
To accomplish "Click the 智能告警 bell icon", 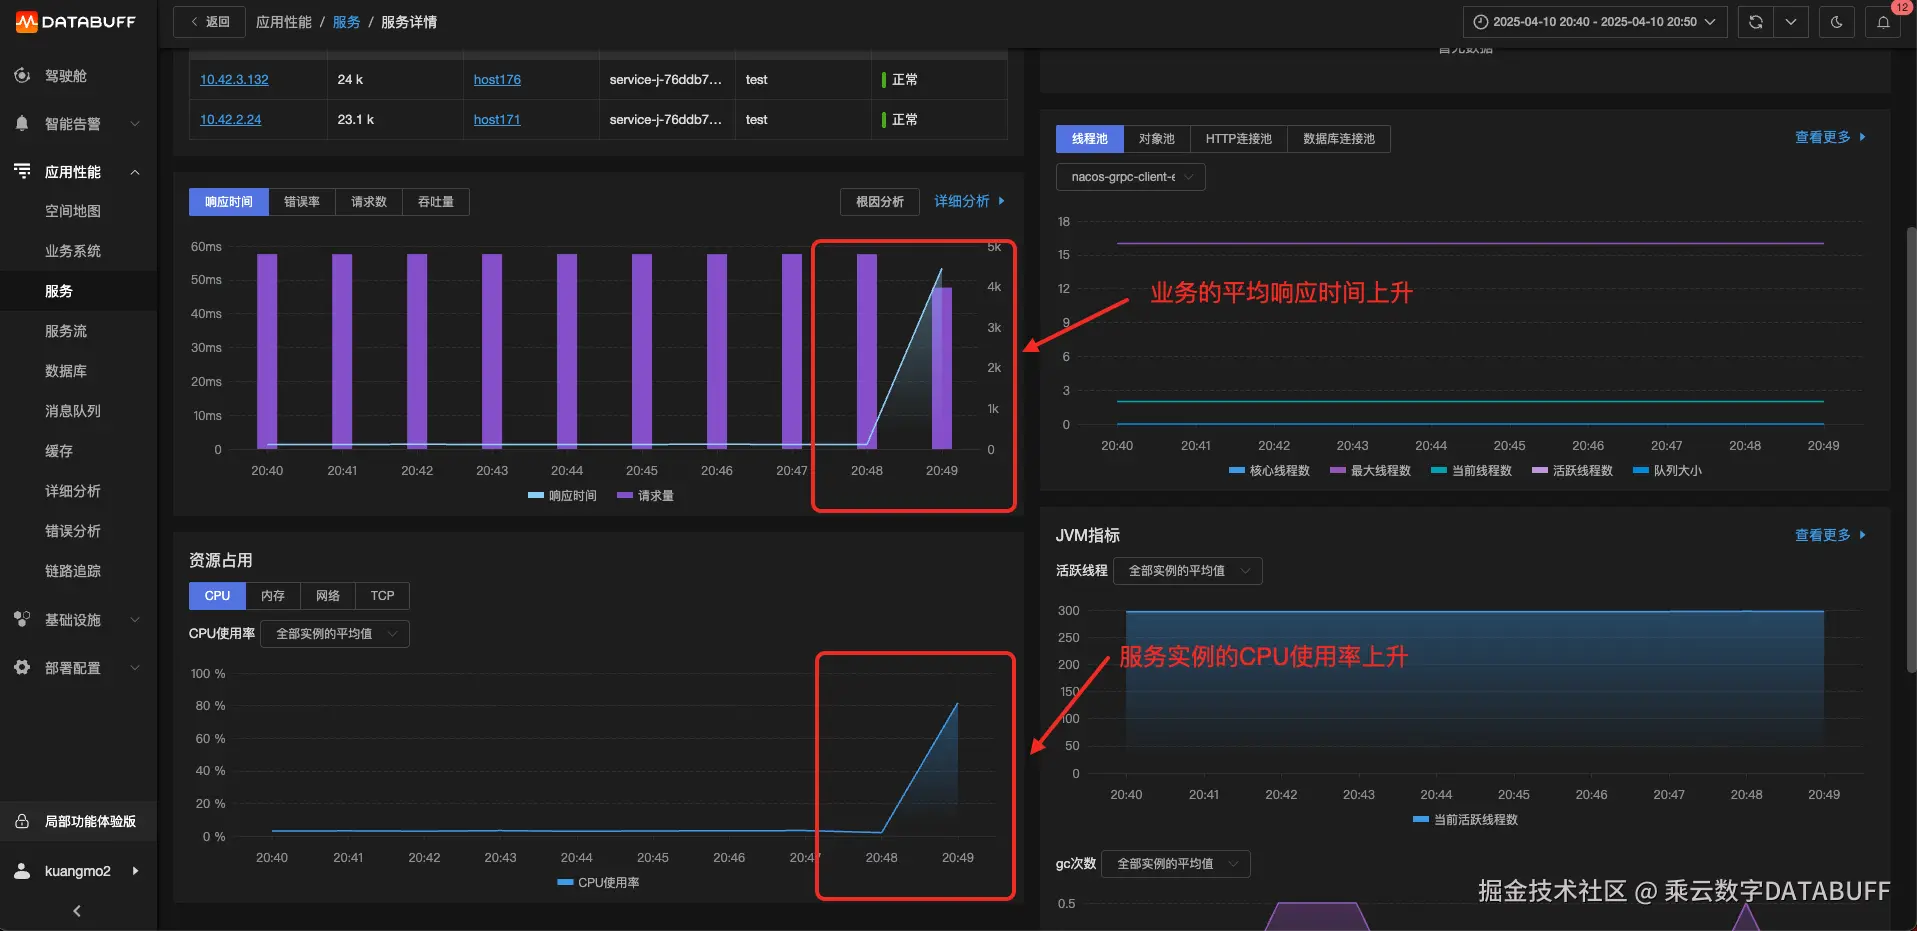I will coord(22,123).
